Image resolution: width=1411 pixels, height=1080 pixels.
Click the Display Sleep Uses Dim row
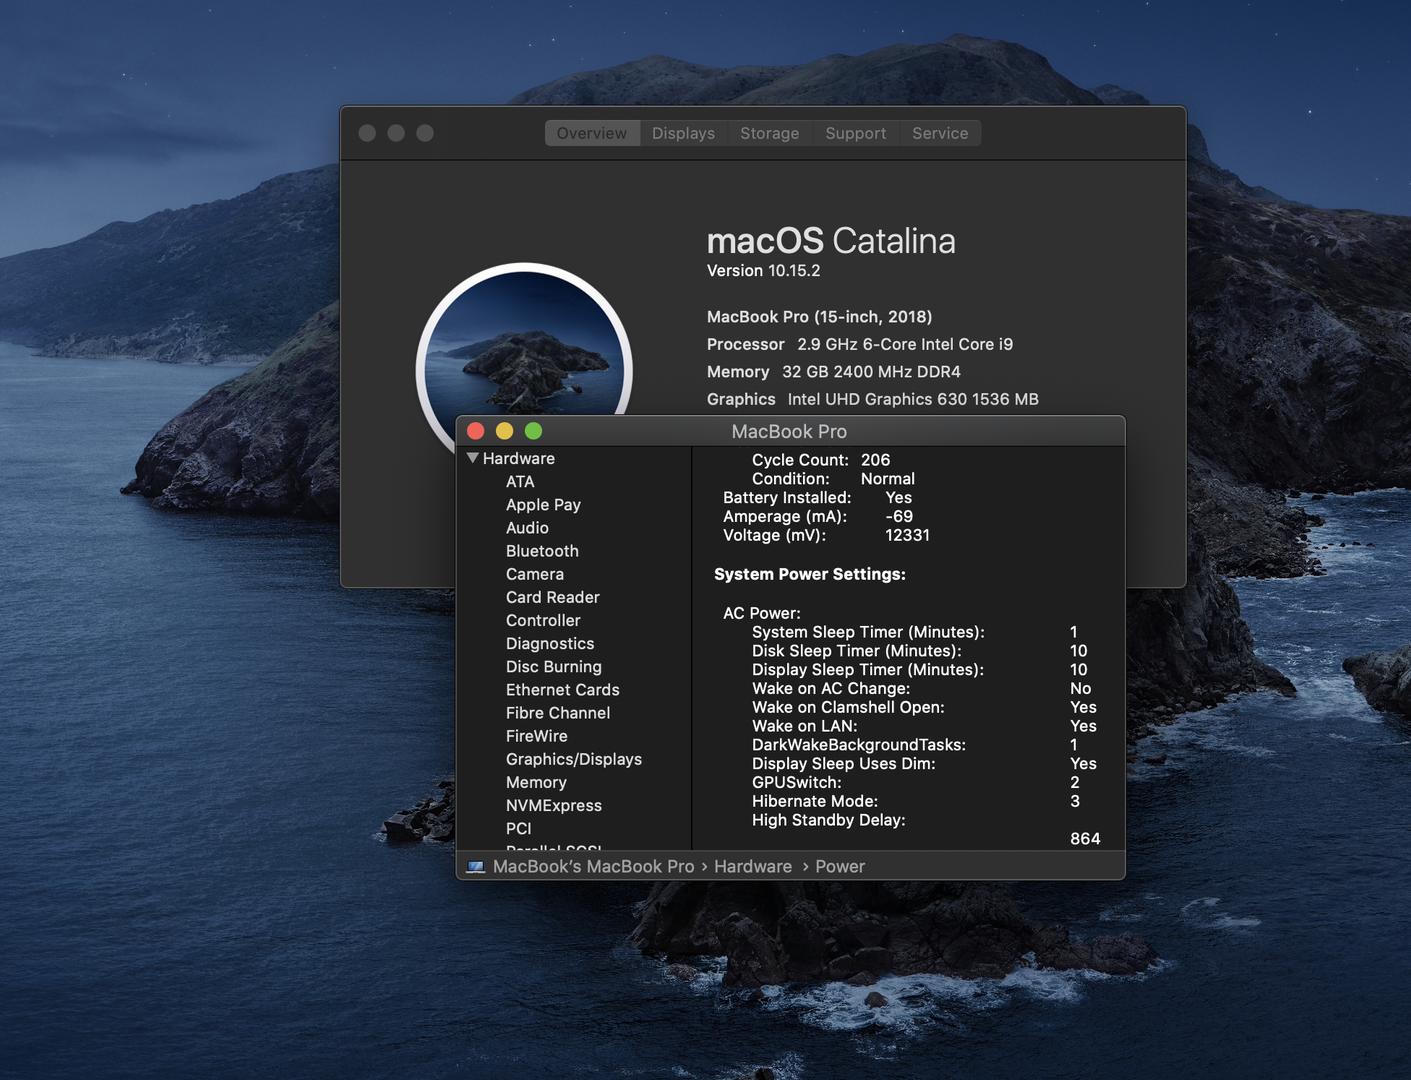[x=925, y=764]
